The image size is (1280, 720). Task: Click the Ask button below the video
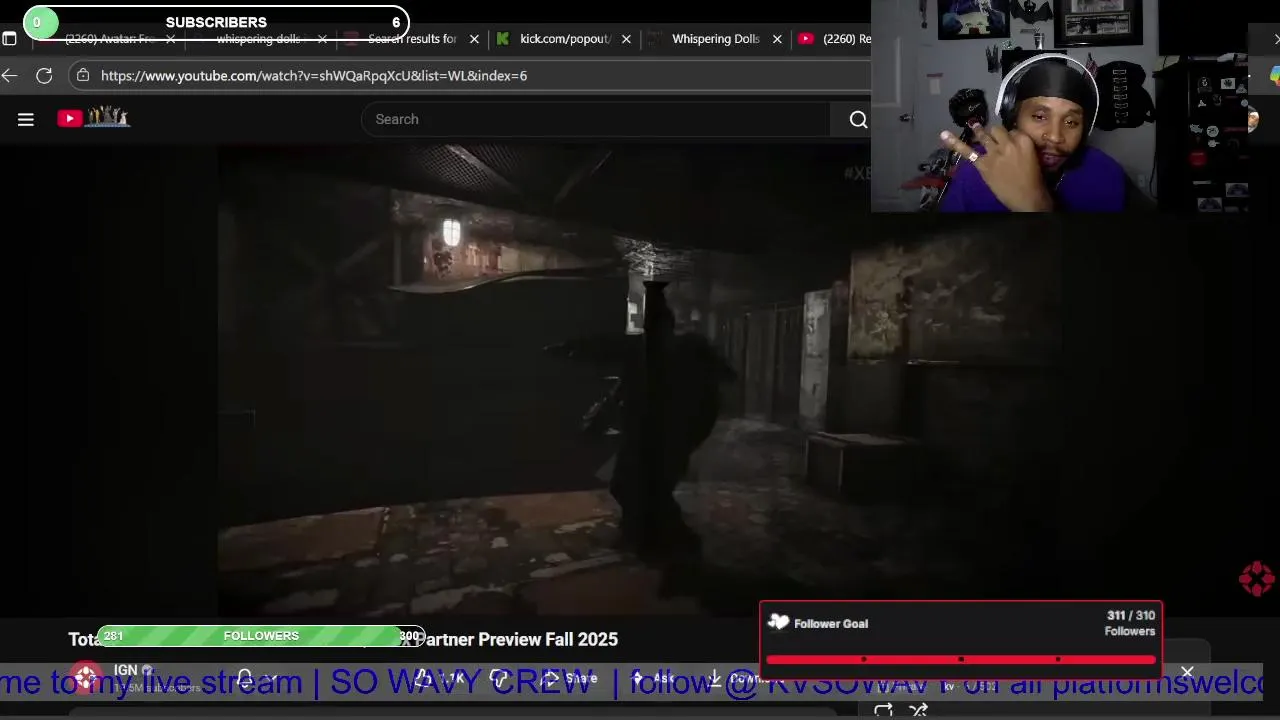652,678
